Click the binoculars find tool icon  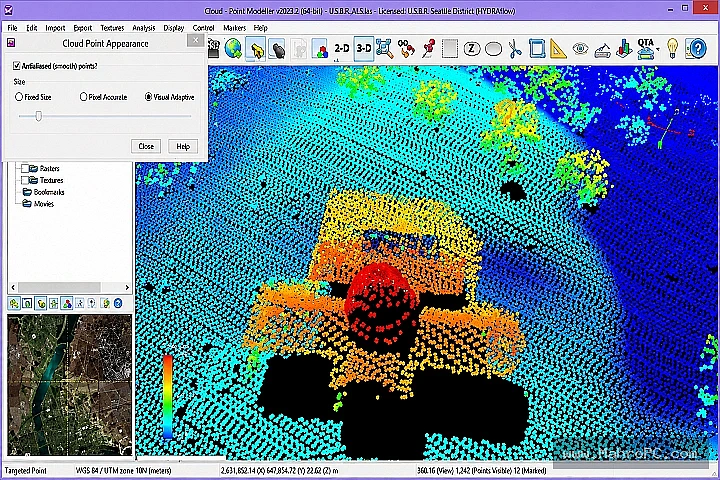click(x=406, y=48)
